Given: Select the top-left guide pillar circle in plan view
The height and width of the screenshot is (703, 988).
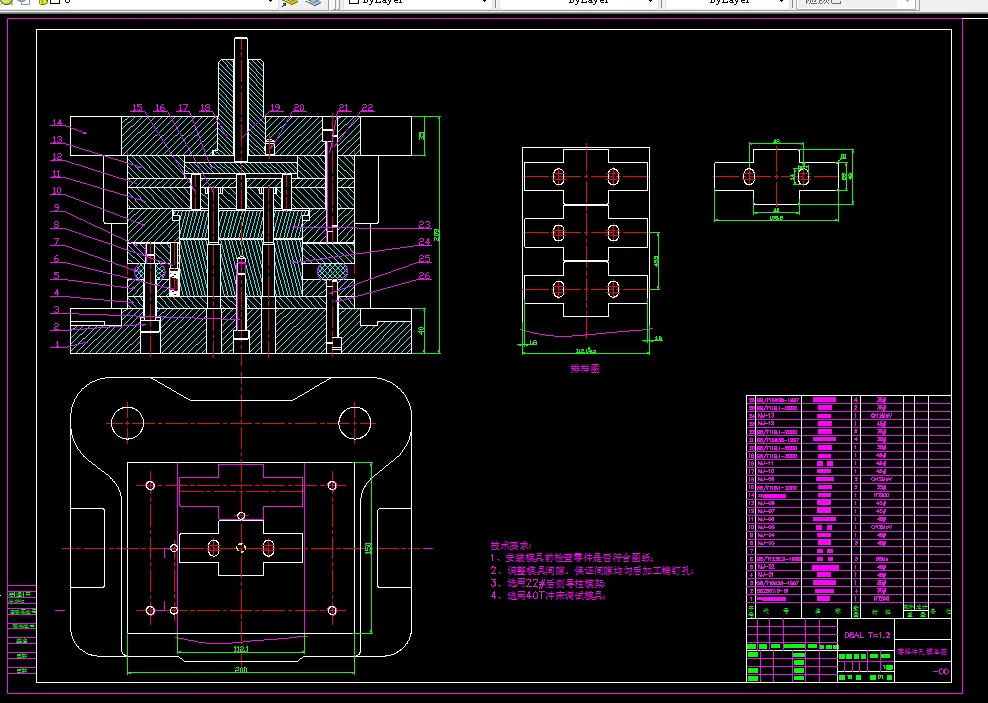Looking at the screenshot, I should click(127, 423).
